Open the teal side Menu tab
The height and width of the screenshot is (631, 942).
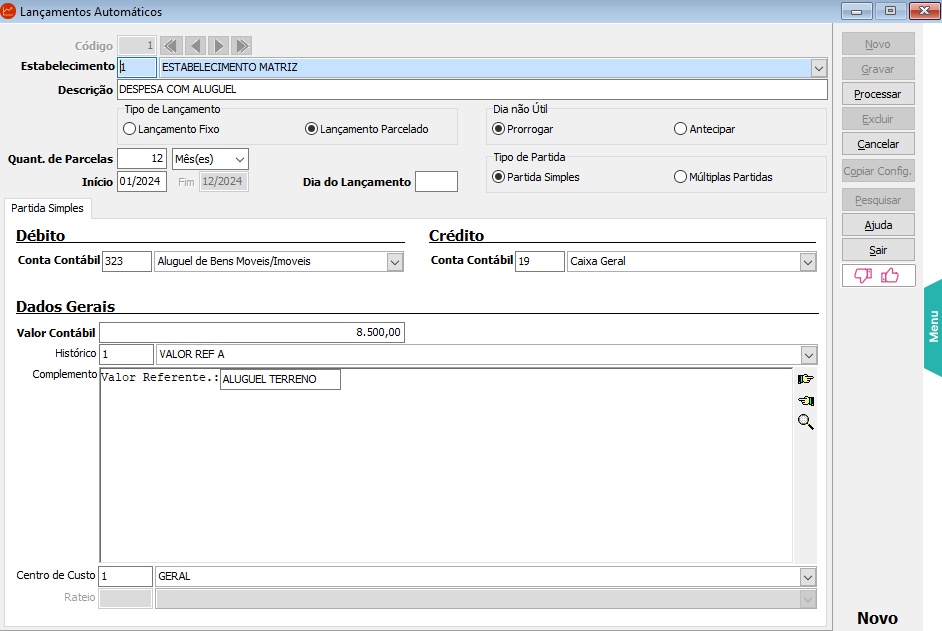click(932, 327)
